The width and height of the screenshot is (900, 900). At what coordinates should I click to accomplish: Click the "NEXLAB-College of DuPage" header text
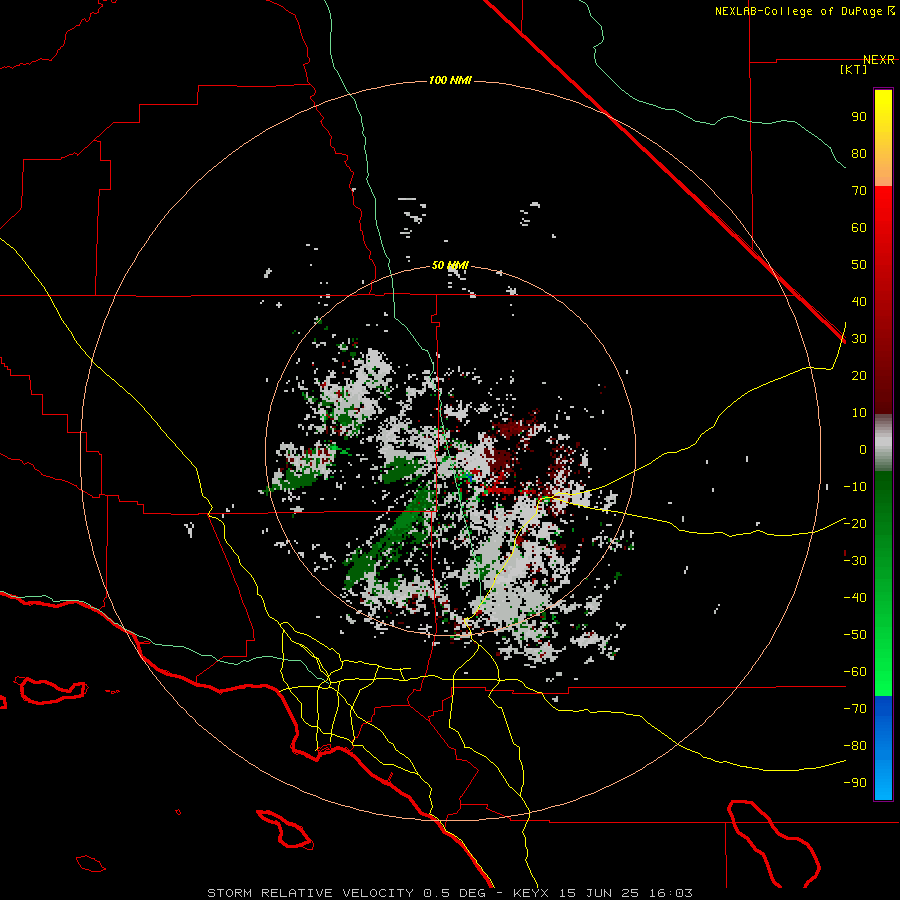800,11
